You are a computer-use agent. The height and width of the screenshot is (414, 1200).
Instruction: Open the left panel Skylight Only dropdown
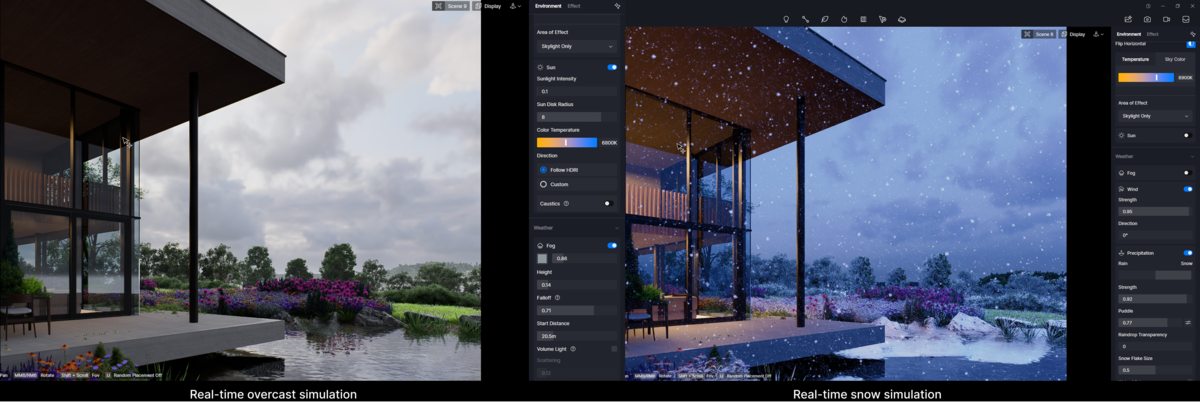[x=578, y=46]
